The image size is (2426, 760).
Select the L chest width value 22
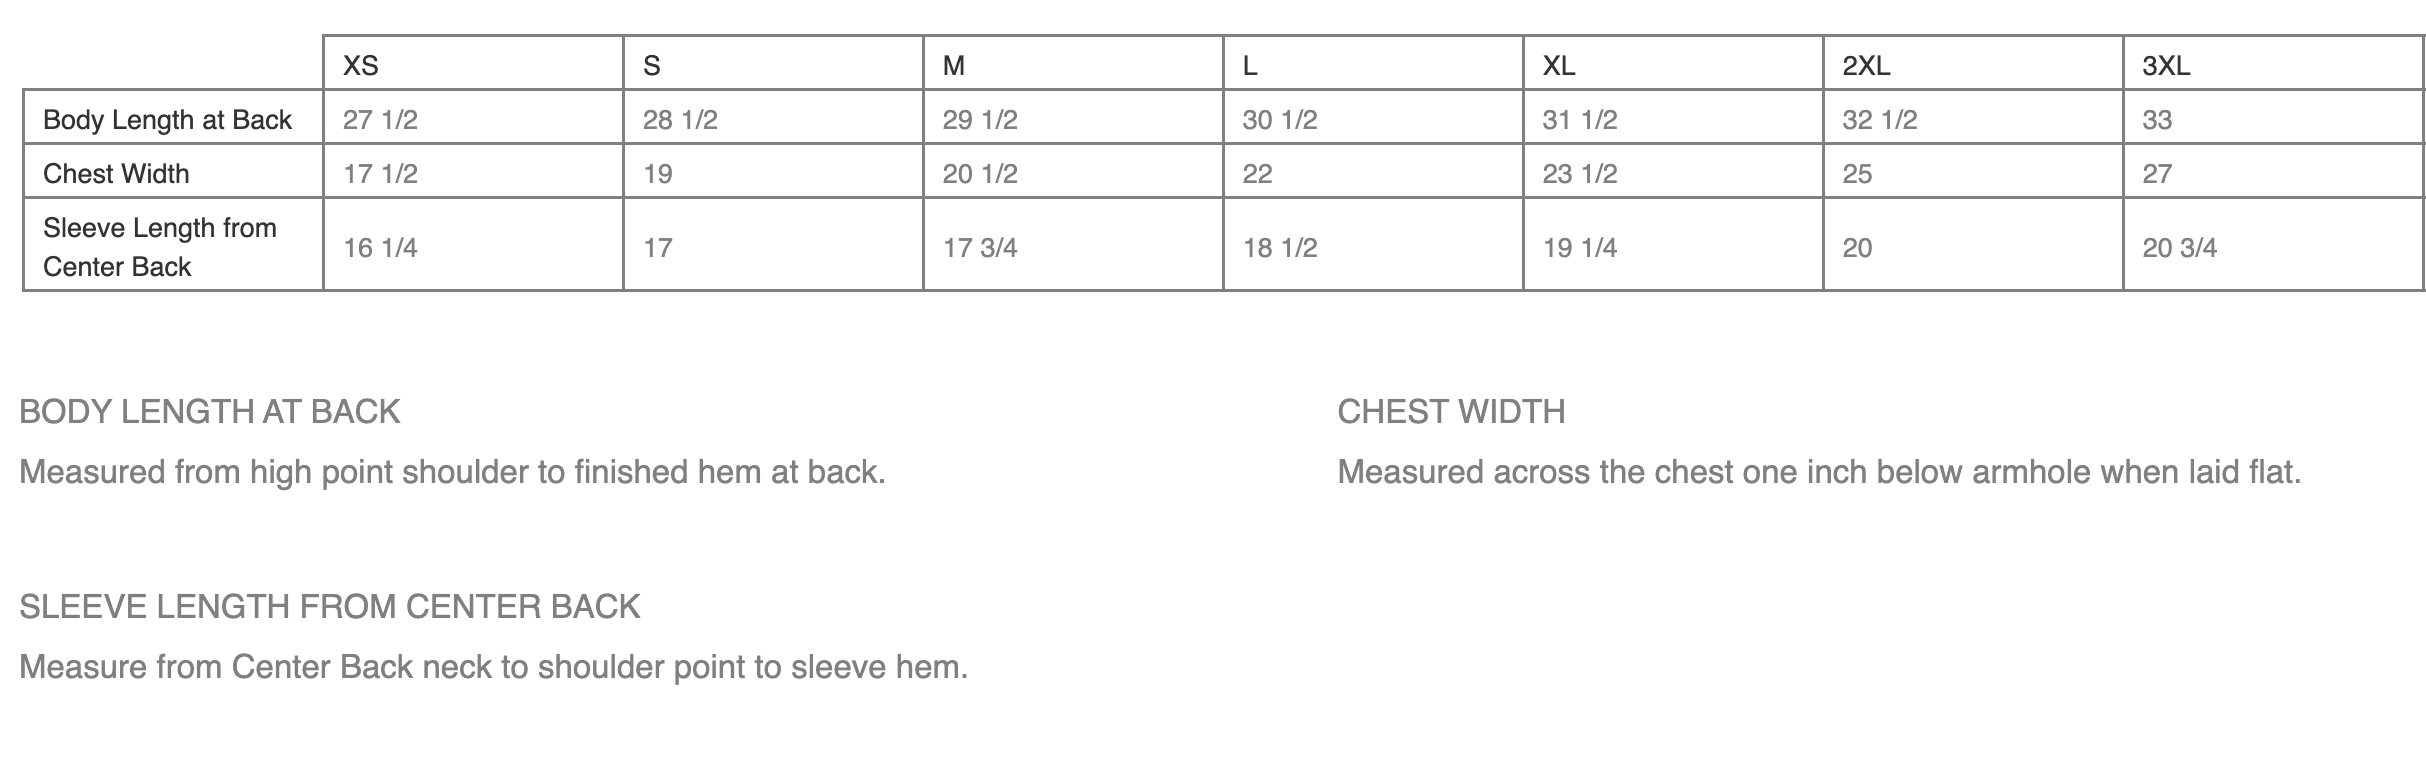(x=1257, y=174)
